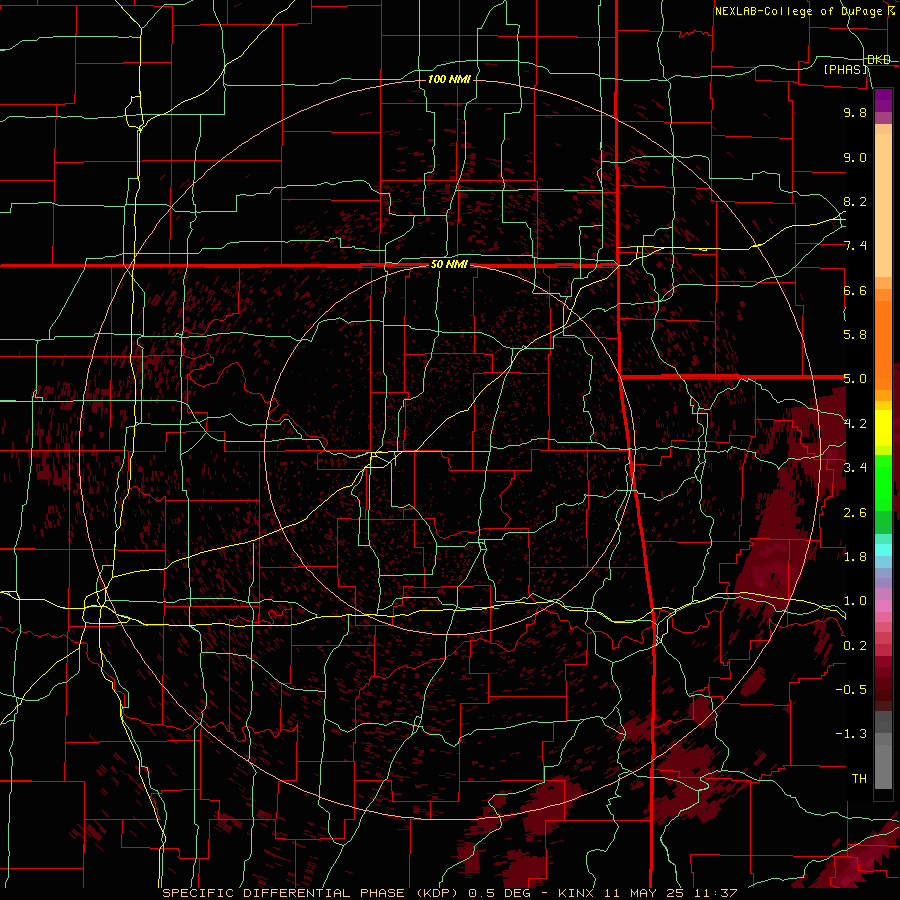Click the 5.0 value on the color scale

pos(855,379)
